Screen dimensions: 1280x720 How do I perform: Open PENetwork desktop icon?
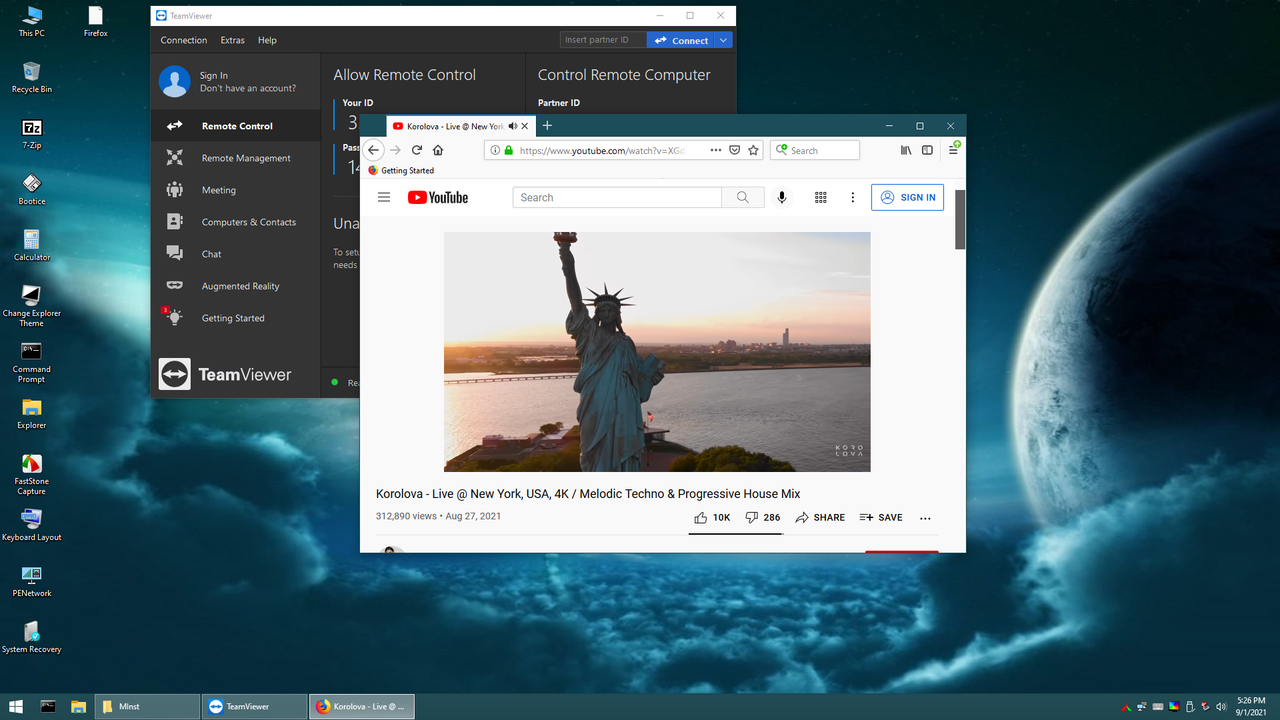click(x=32, y=581)
